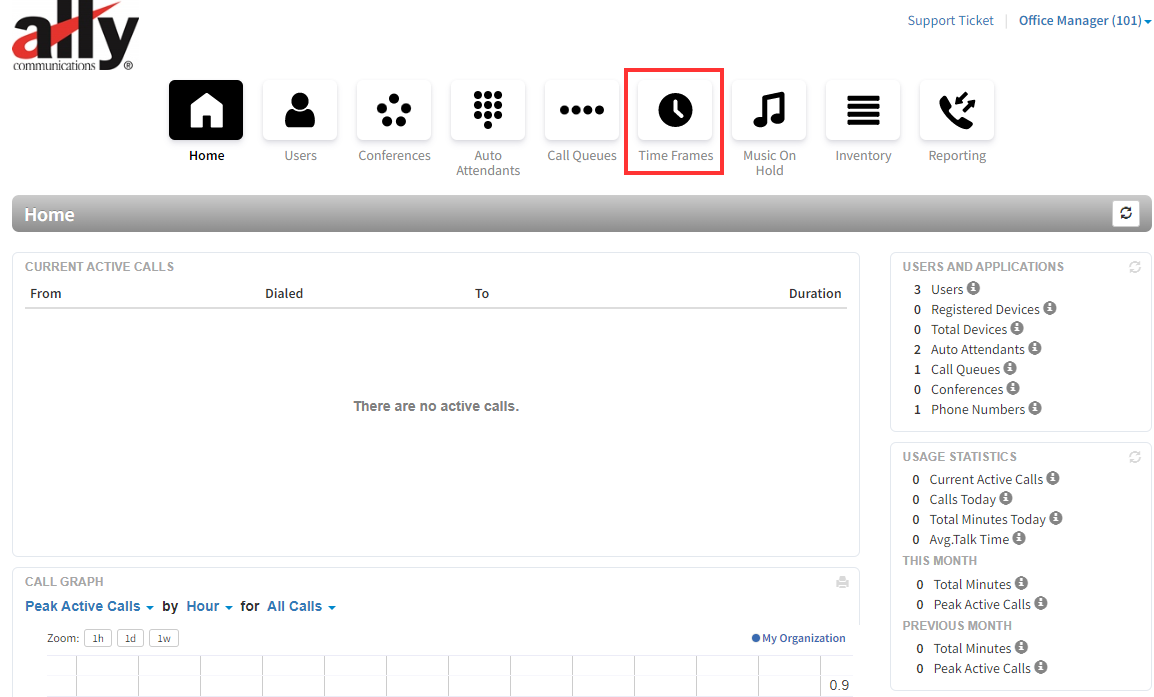
Task: Open the Hour interval dropdown
Action: point(210,606)
